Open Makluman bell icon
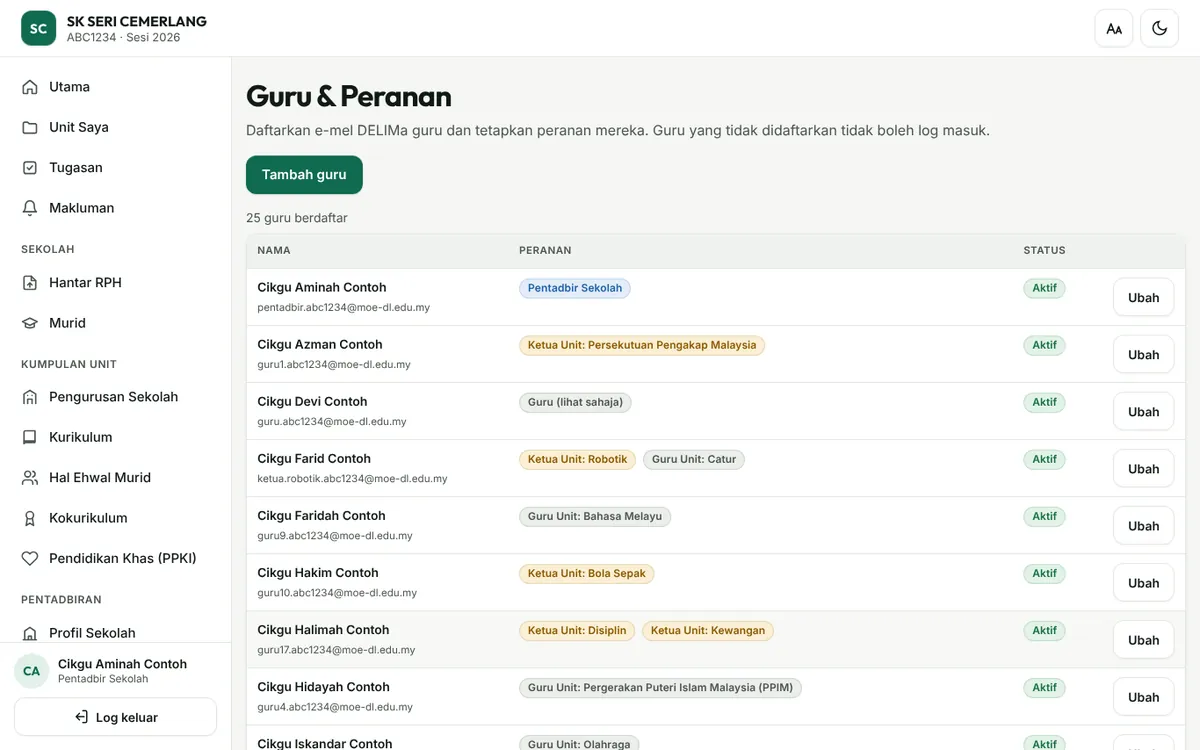The image size is (1200, 750). point(30,208)
